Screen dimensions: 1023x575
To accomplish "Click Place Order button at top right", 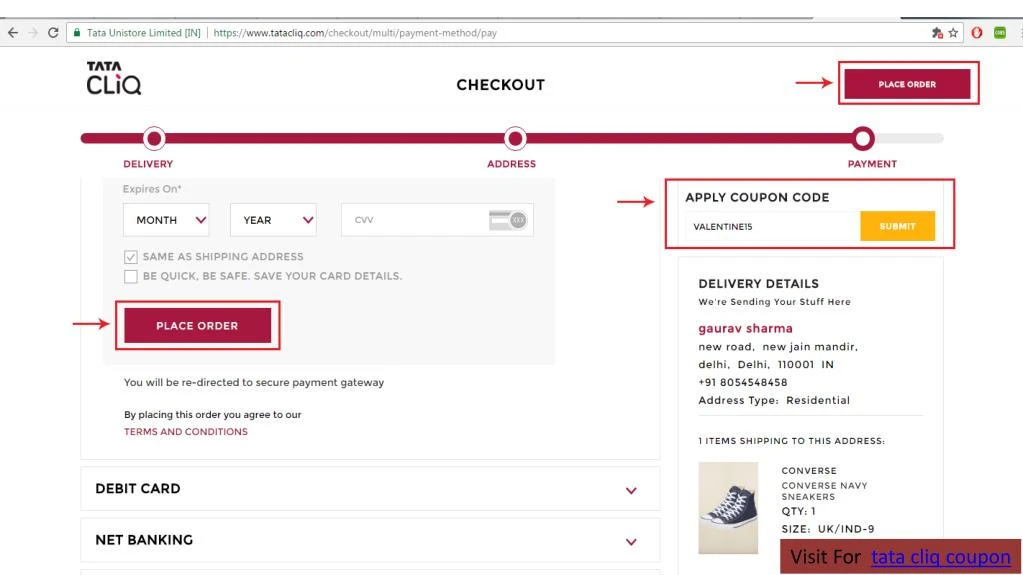I will (x=908, y=84).
